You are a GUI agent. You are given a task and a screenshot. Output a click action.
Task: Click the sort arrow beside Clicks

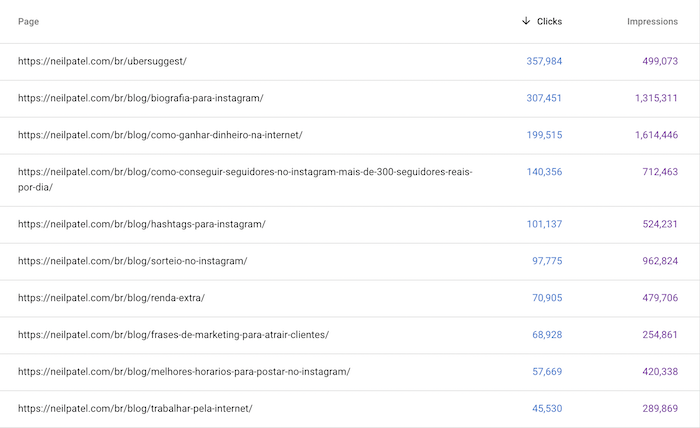[526, 21]
